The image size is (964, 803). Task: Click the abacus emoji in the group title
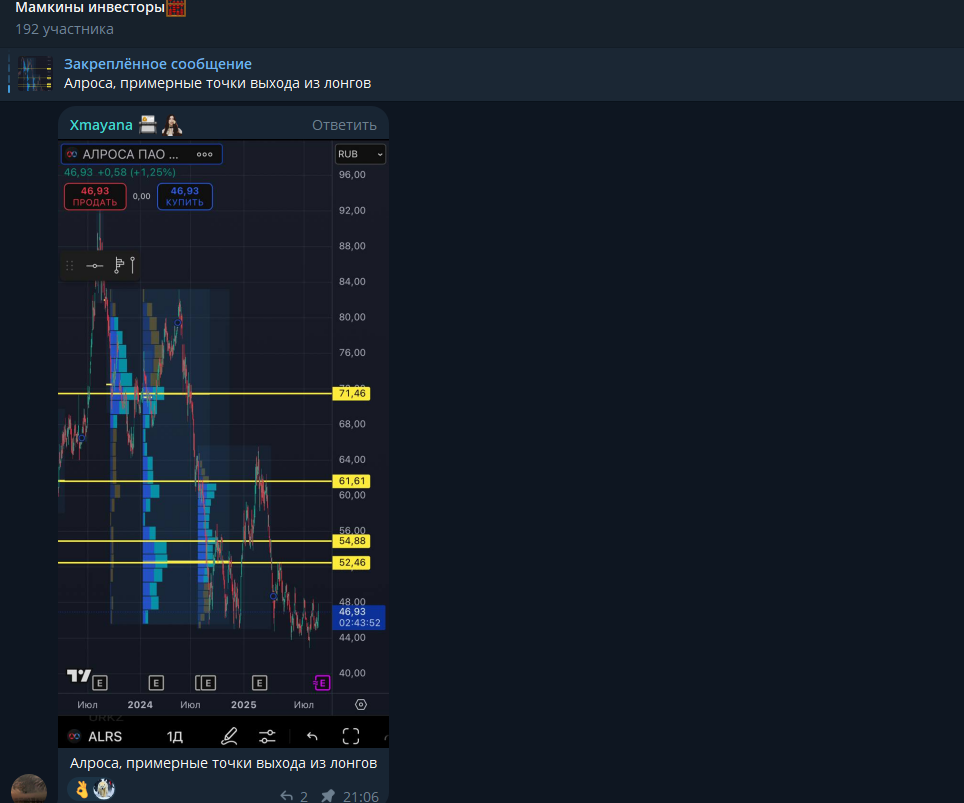[x=176, y=8]
